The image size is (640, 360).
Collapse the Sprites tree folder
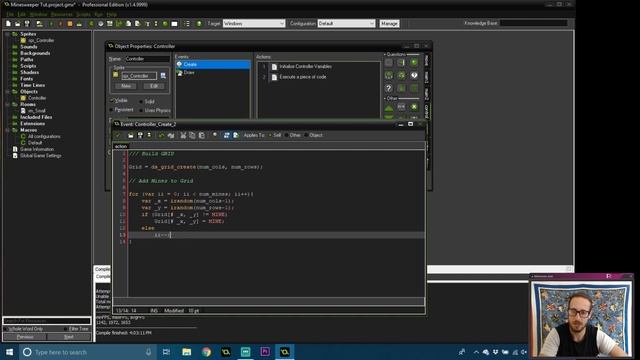[x=7, y=34]
